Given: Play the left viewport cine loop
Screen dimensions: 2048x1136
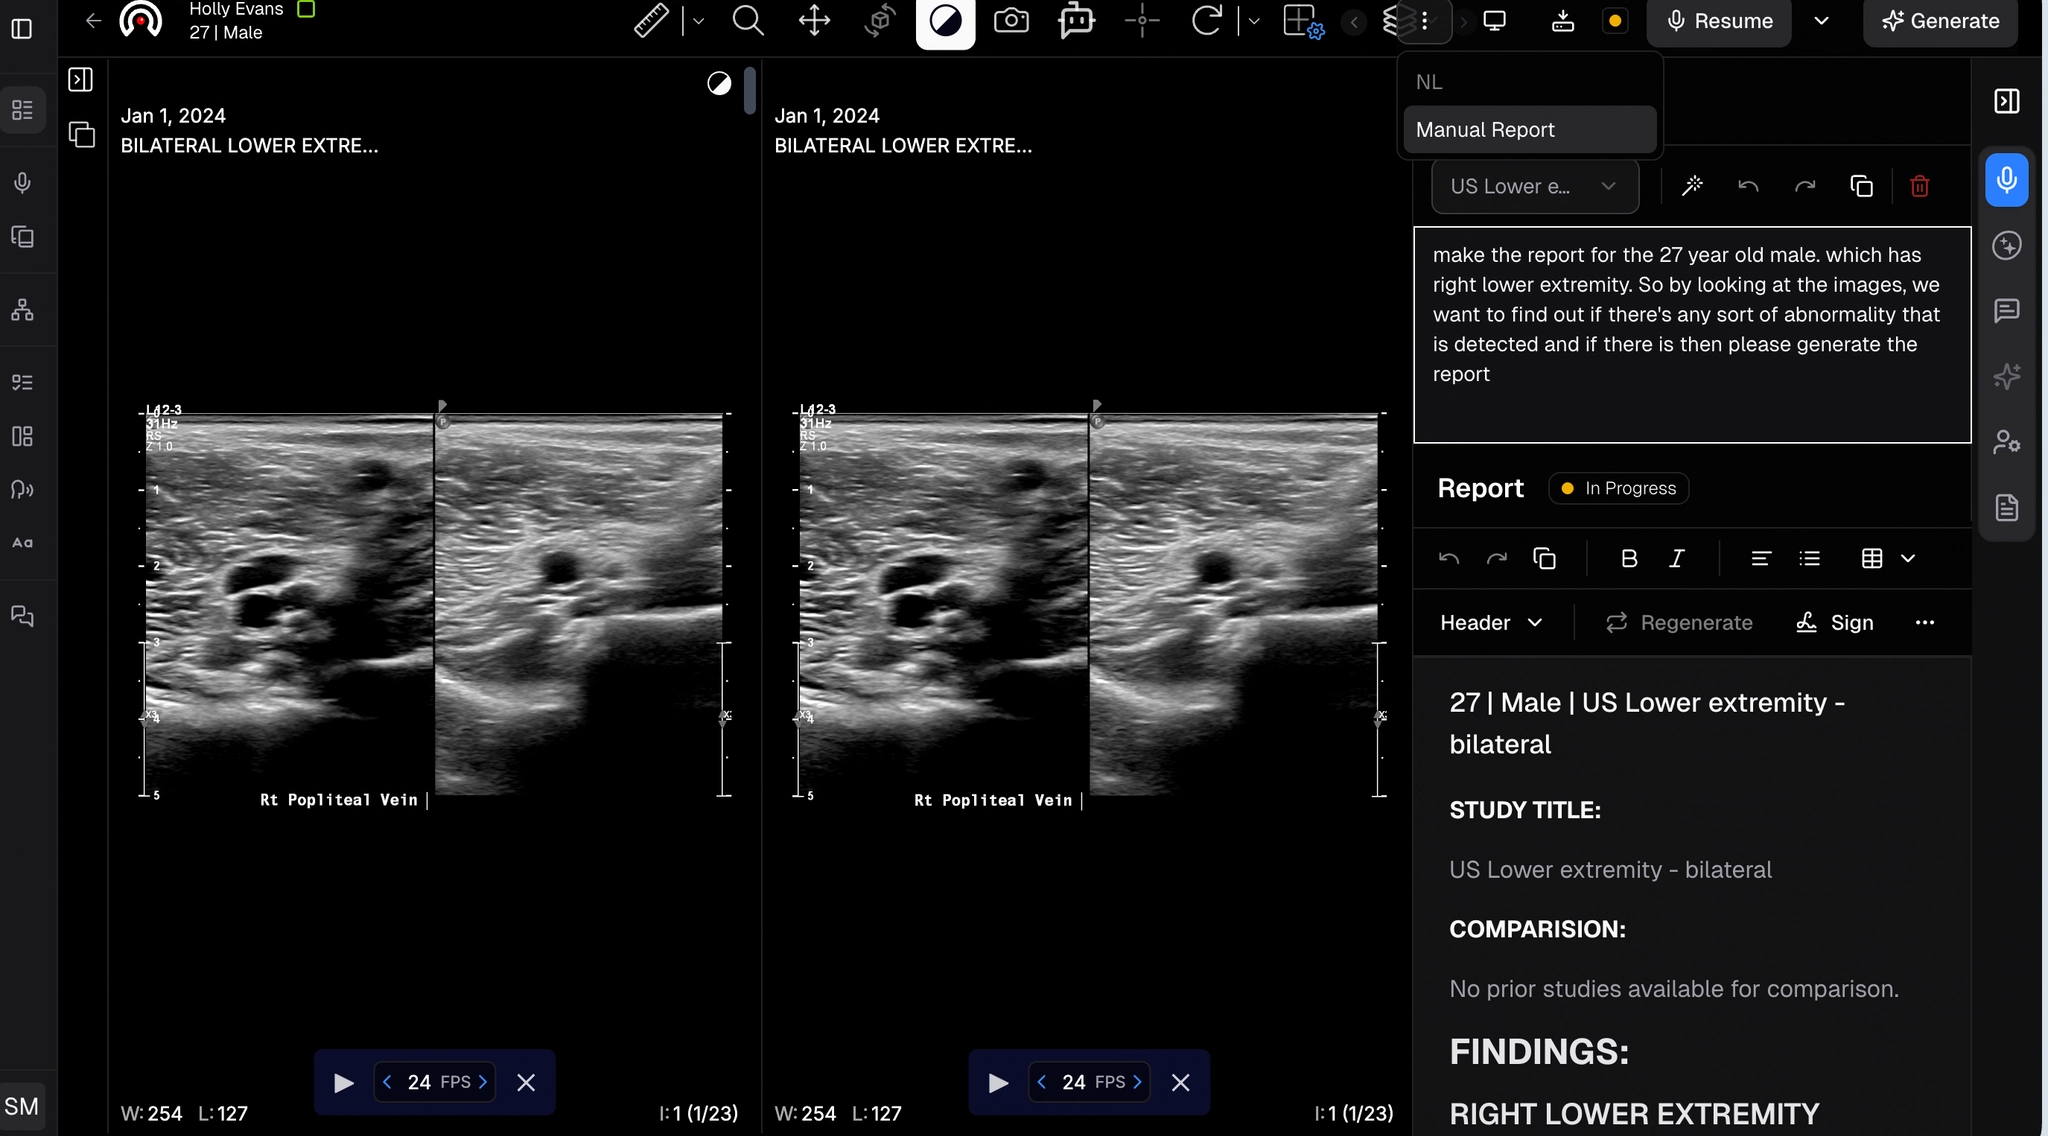Looking at the screenshot, I should pos(343,1083).
